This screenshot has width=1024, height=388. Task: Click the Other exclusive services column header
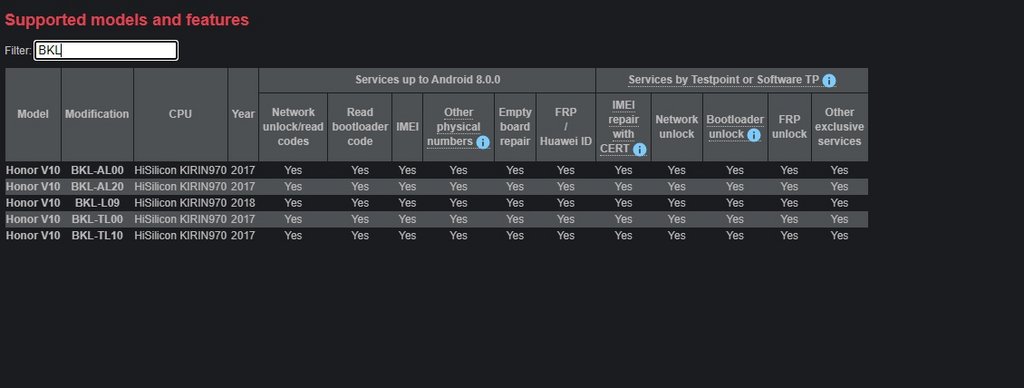tap(839, 127)
